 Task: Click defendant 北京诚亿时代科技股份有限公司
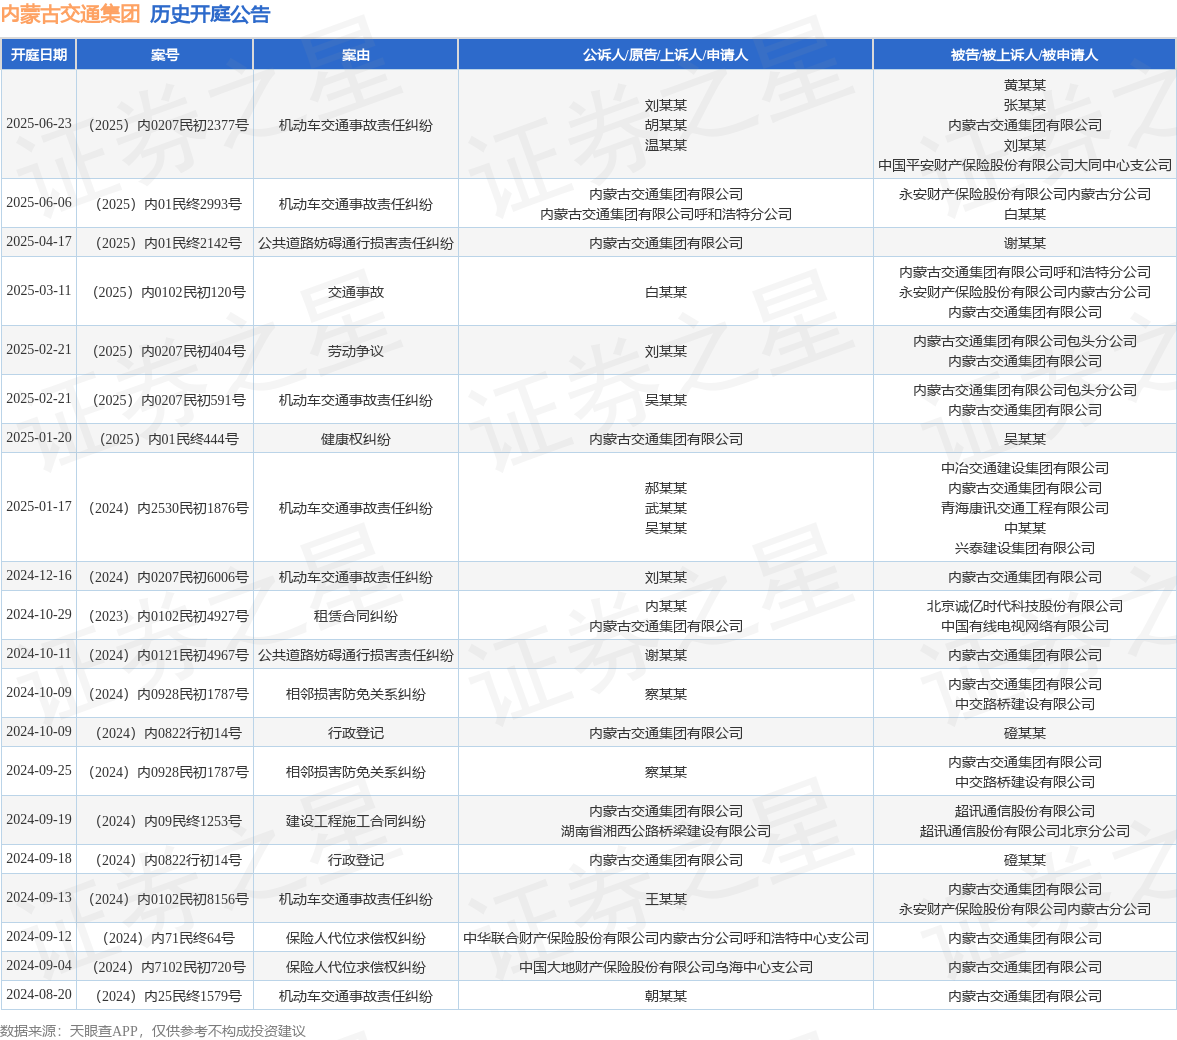[x=1025, y=606]
